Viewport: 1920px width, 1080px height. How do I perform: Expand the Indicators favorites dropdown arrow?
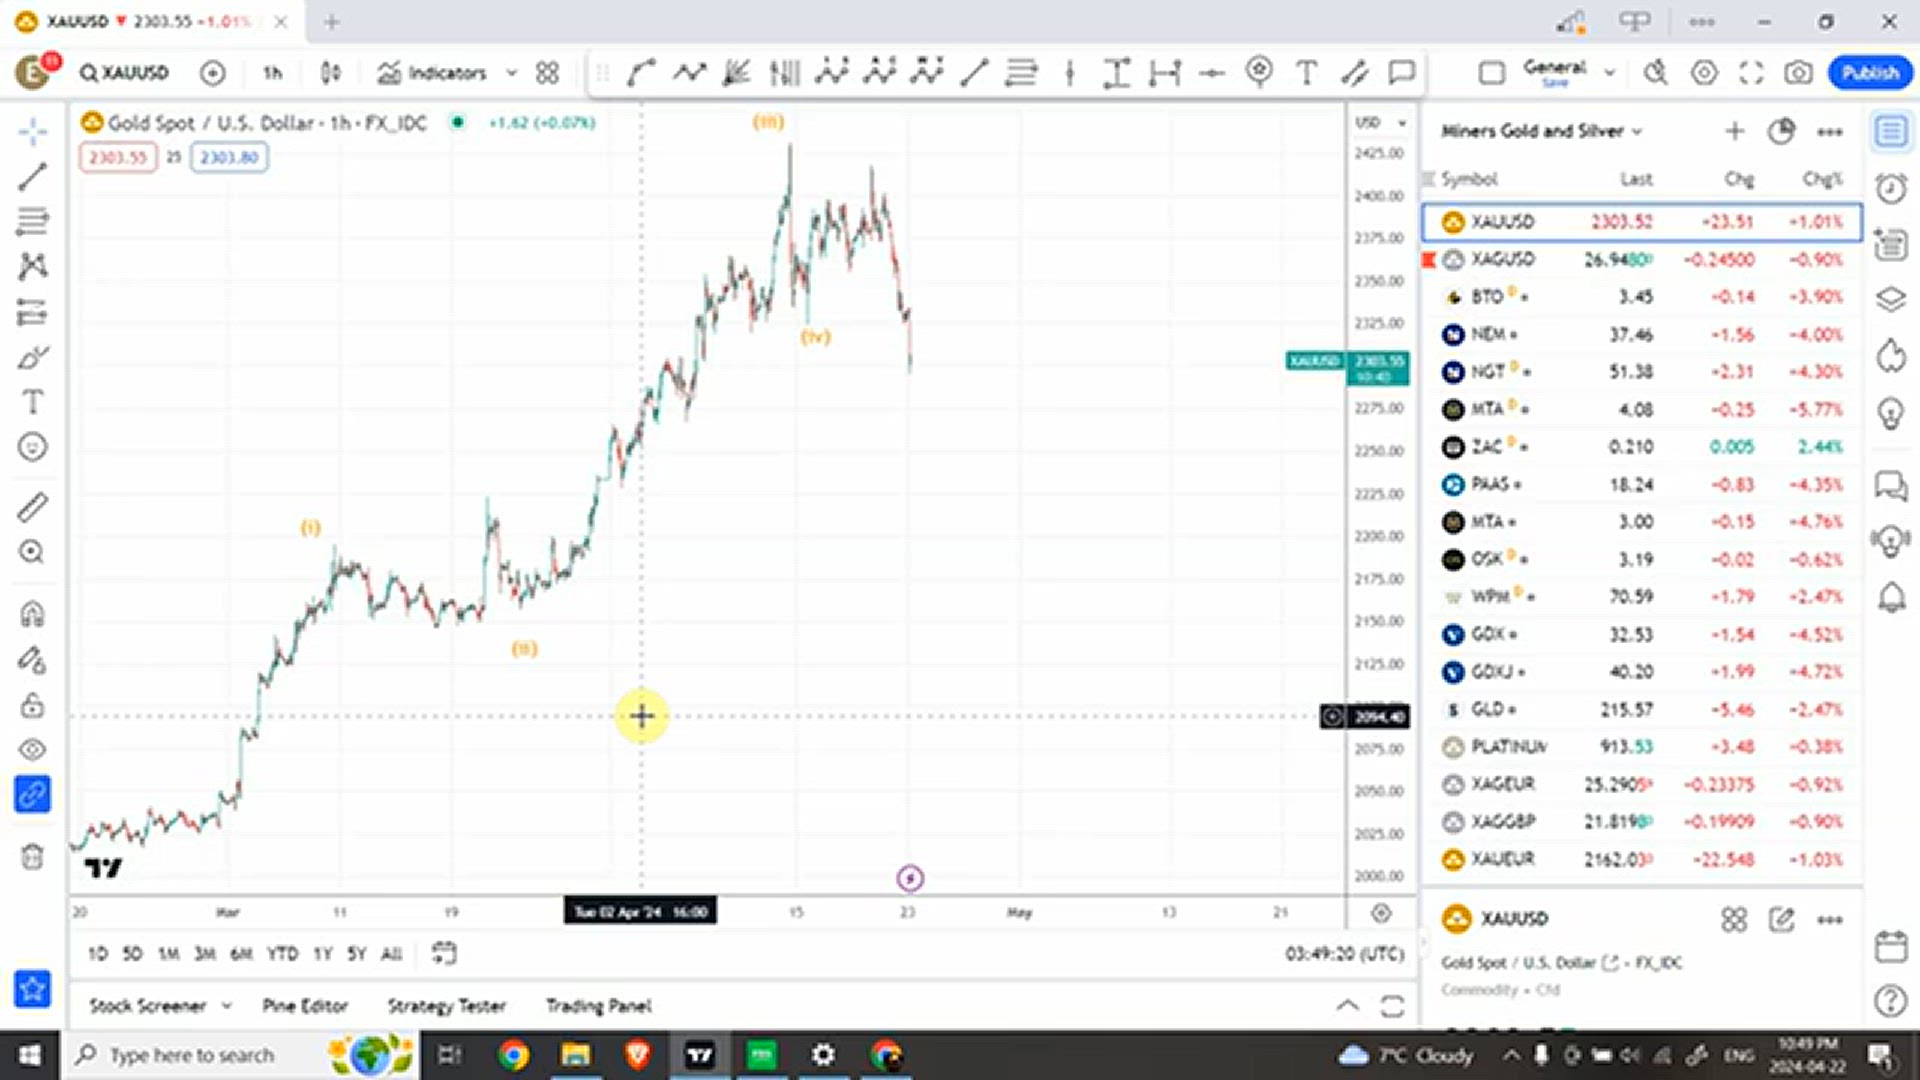click(512, 73)
